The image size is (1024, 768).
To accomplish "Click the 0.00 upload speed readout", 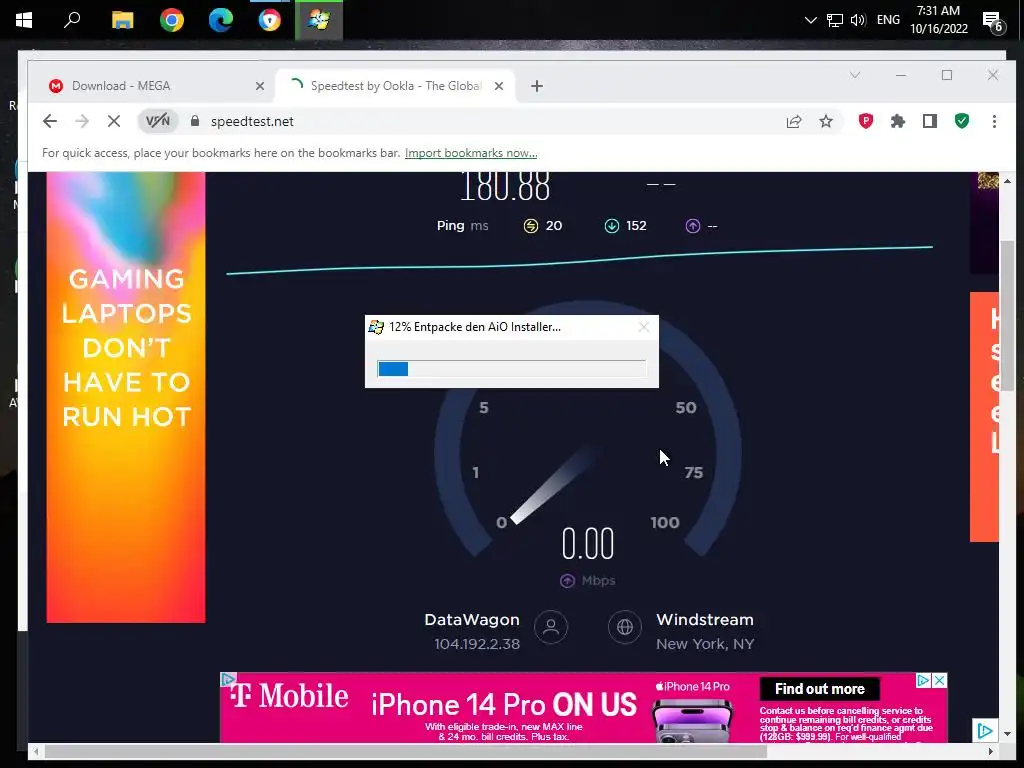I will click(588, 544).
